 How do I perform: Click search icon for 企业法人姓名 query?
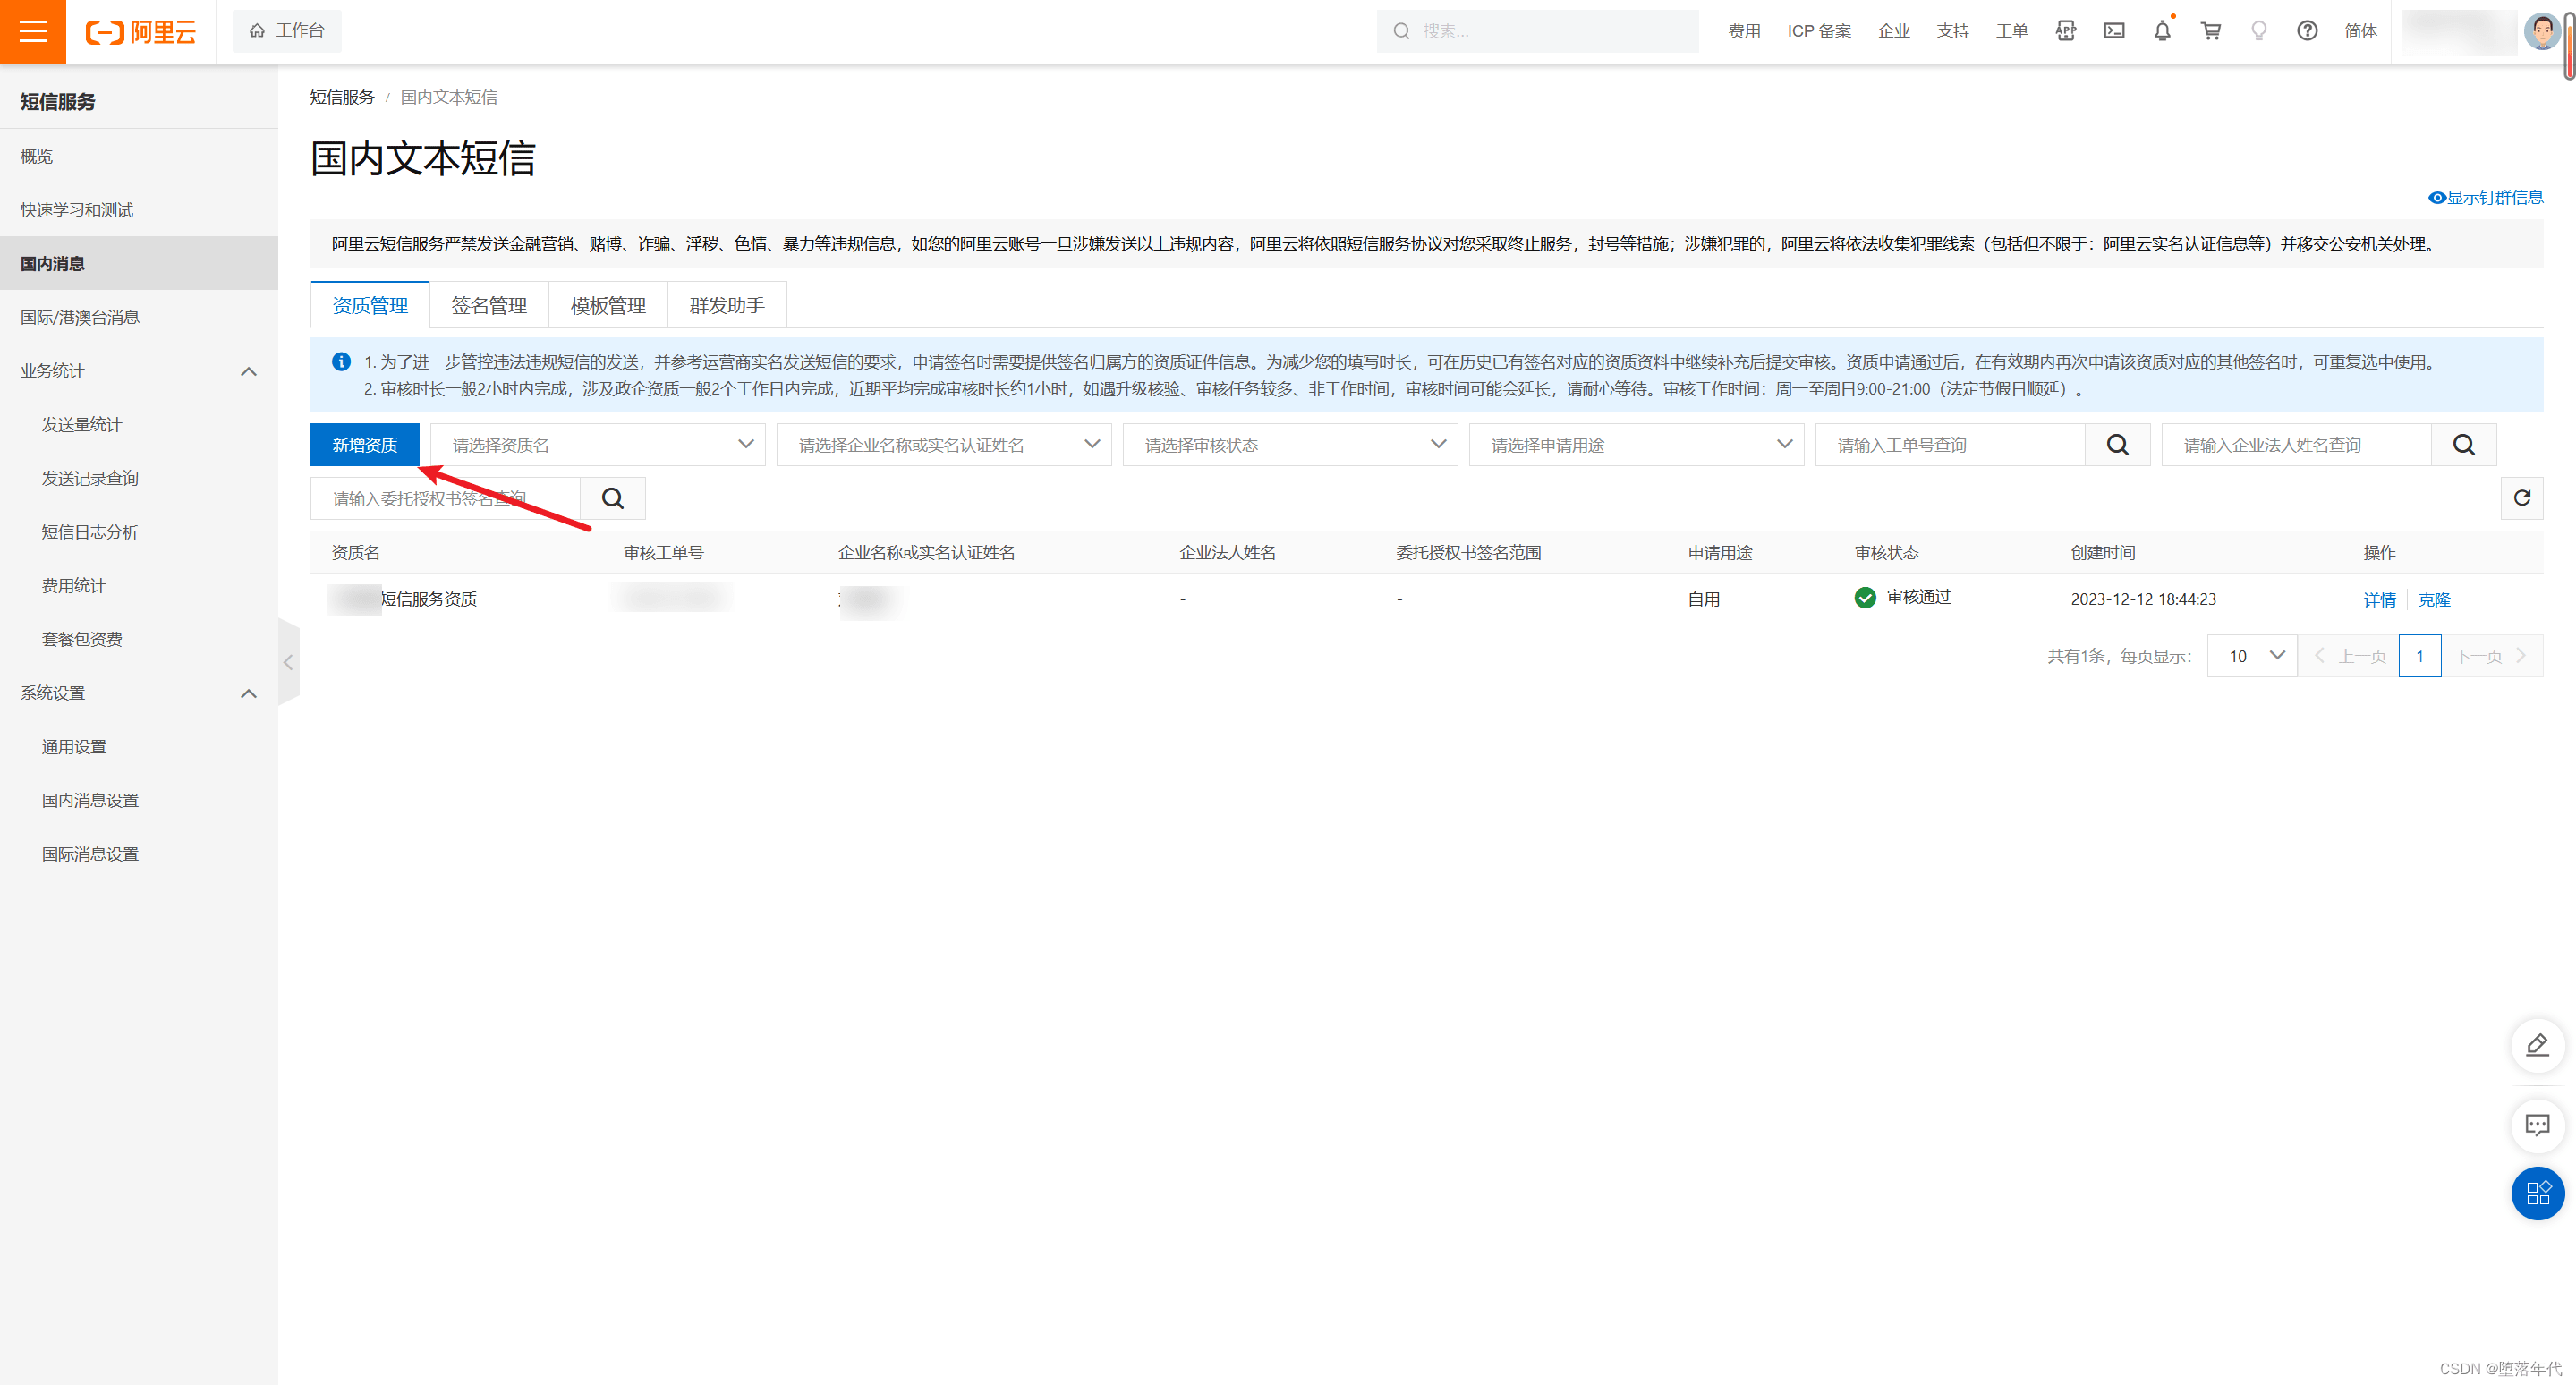point(2464,445)
